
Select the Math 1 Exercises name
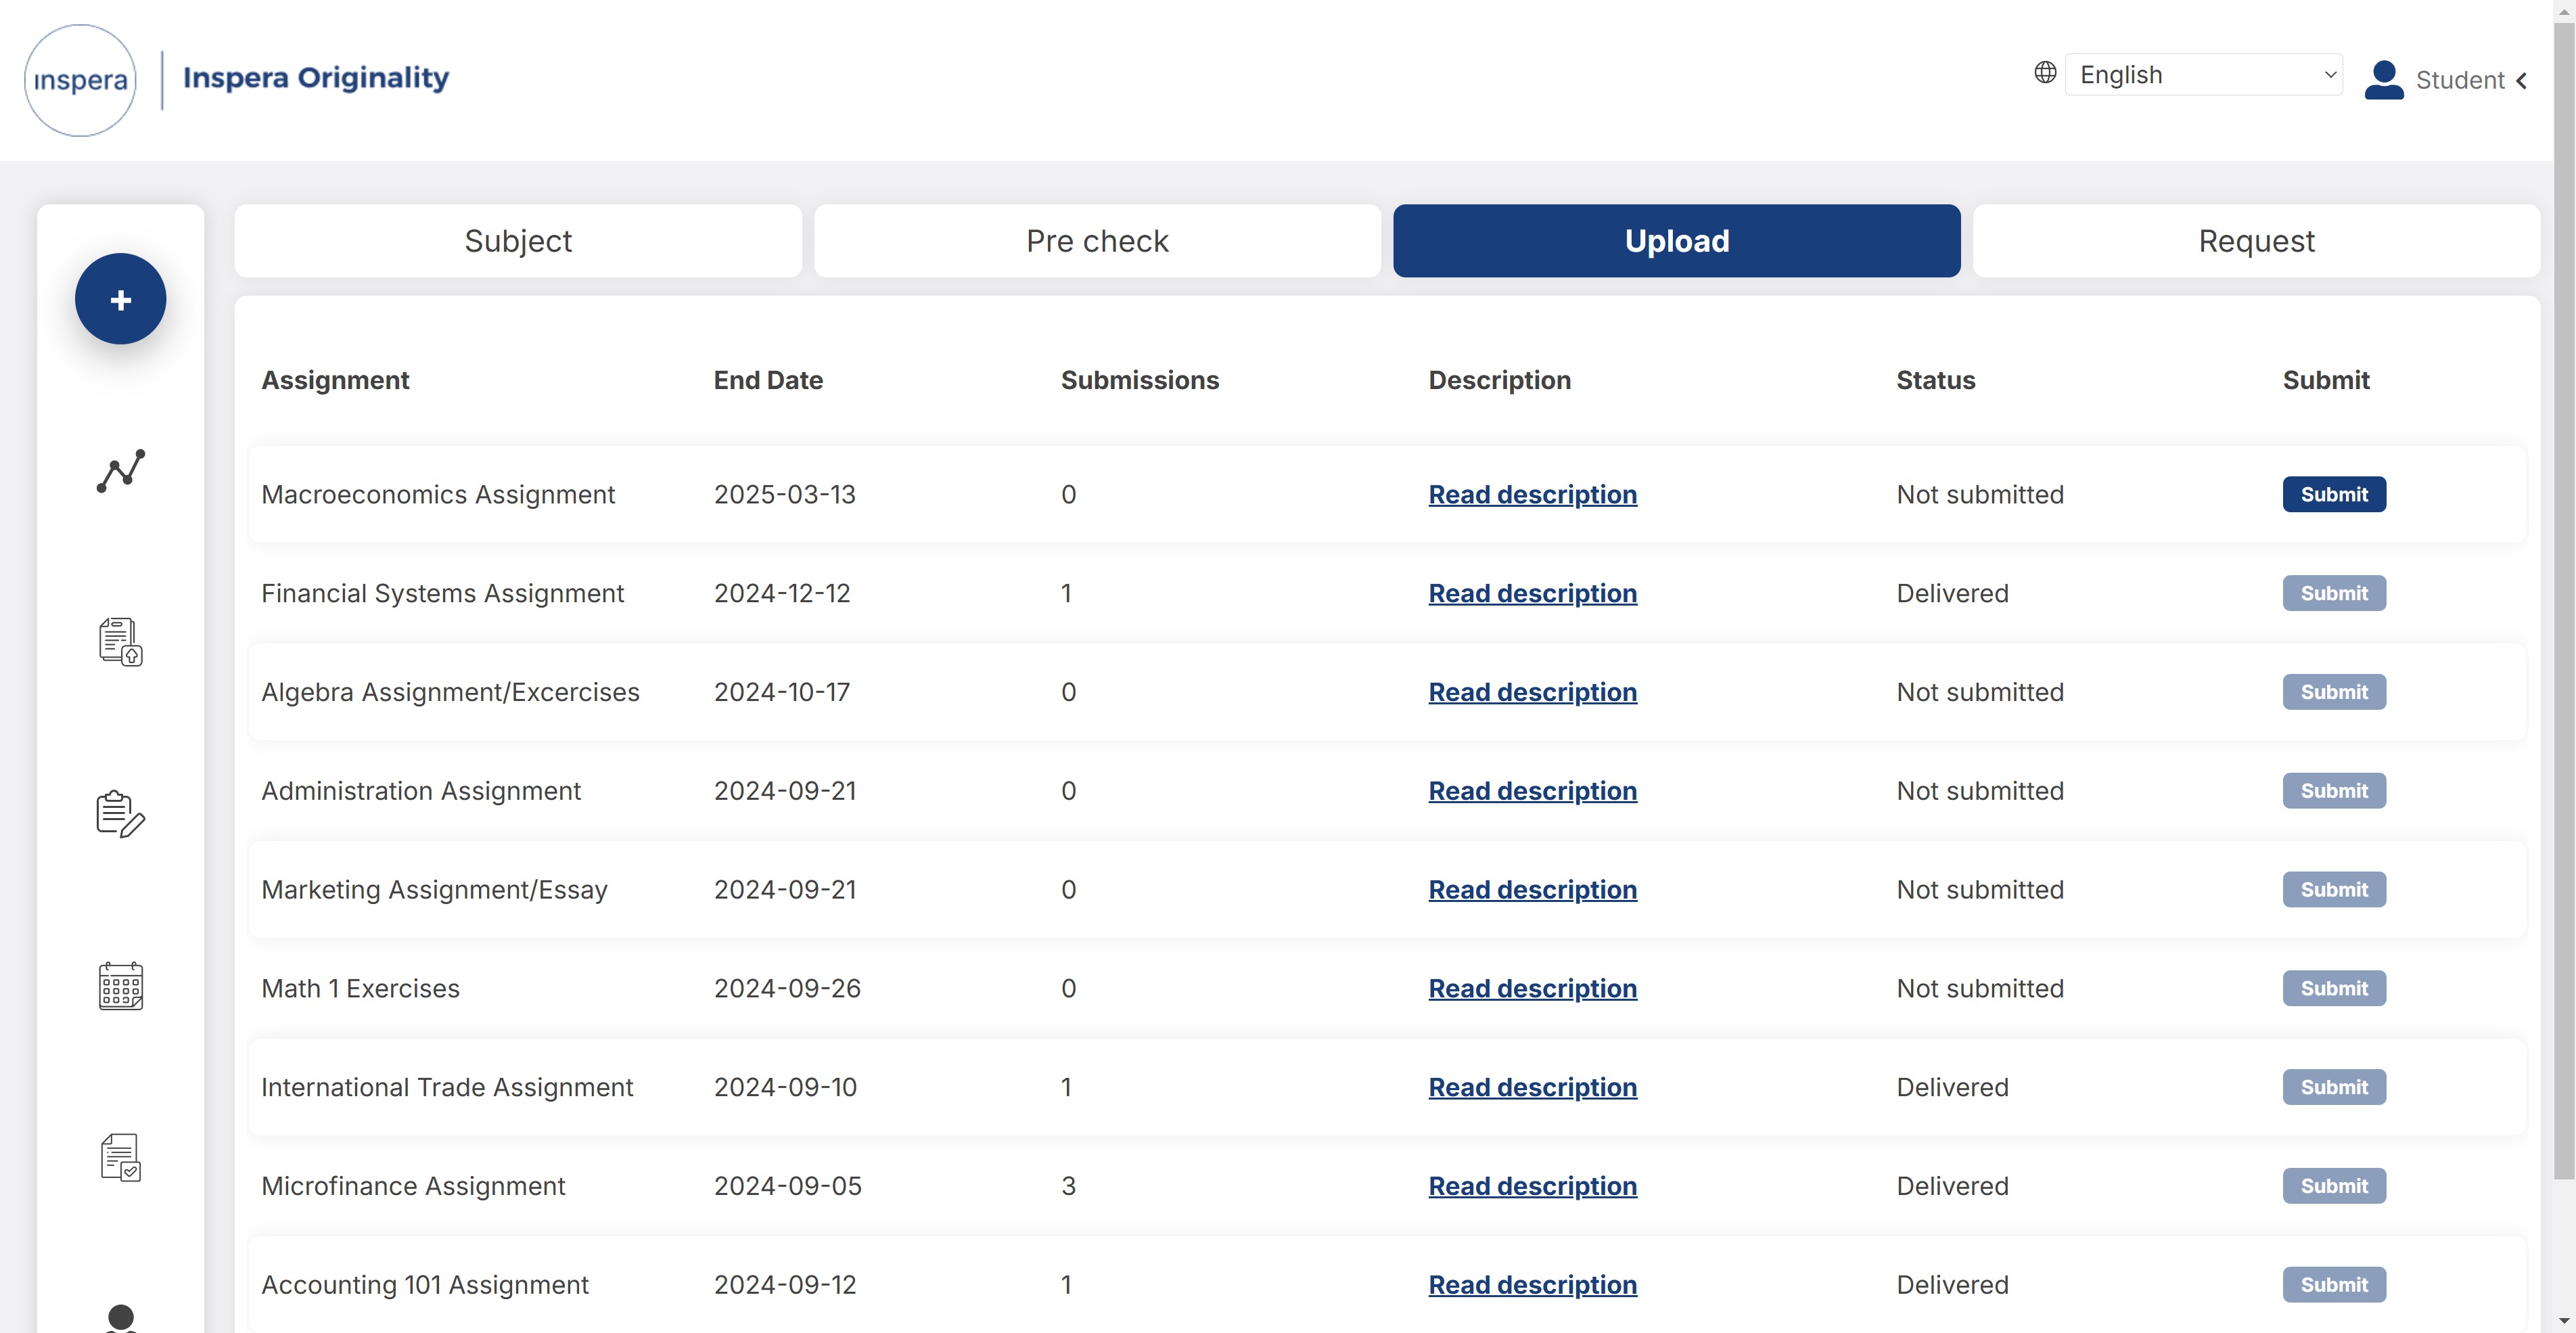click(360, 988)
